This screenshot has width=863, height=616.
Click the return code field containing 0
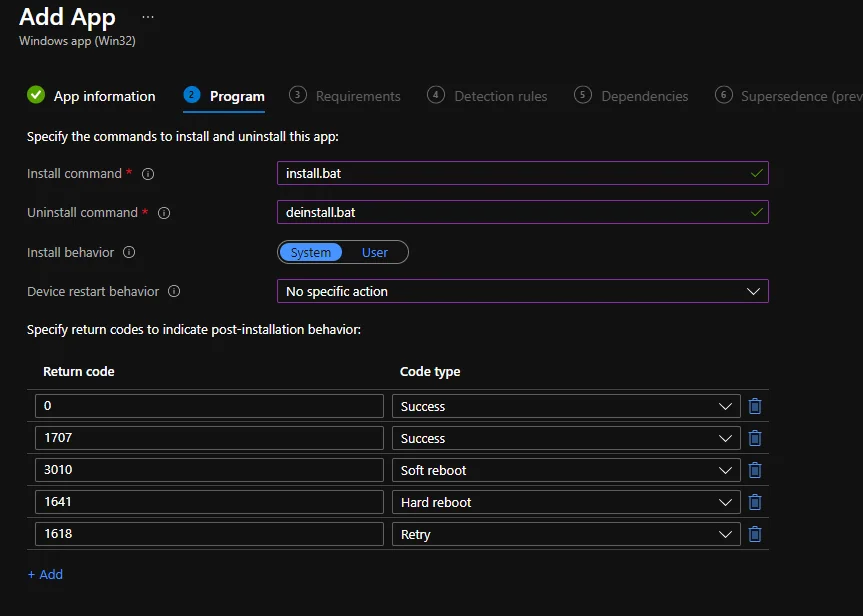(x=209, y=406)
